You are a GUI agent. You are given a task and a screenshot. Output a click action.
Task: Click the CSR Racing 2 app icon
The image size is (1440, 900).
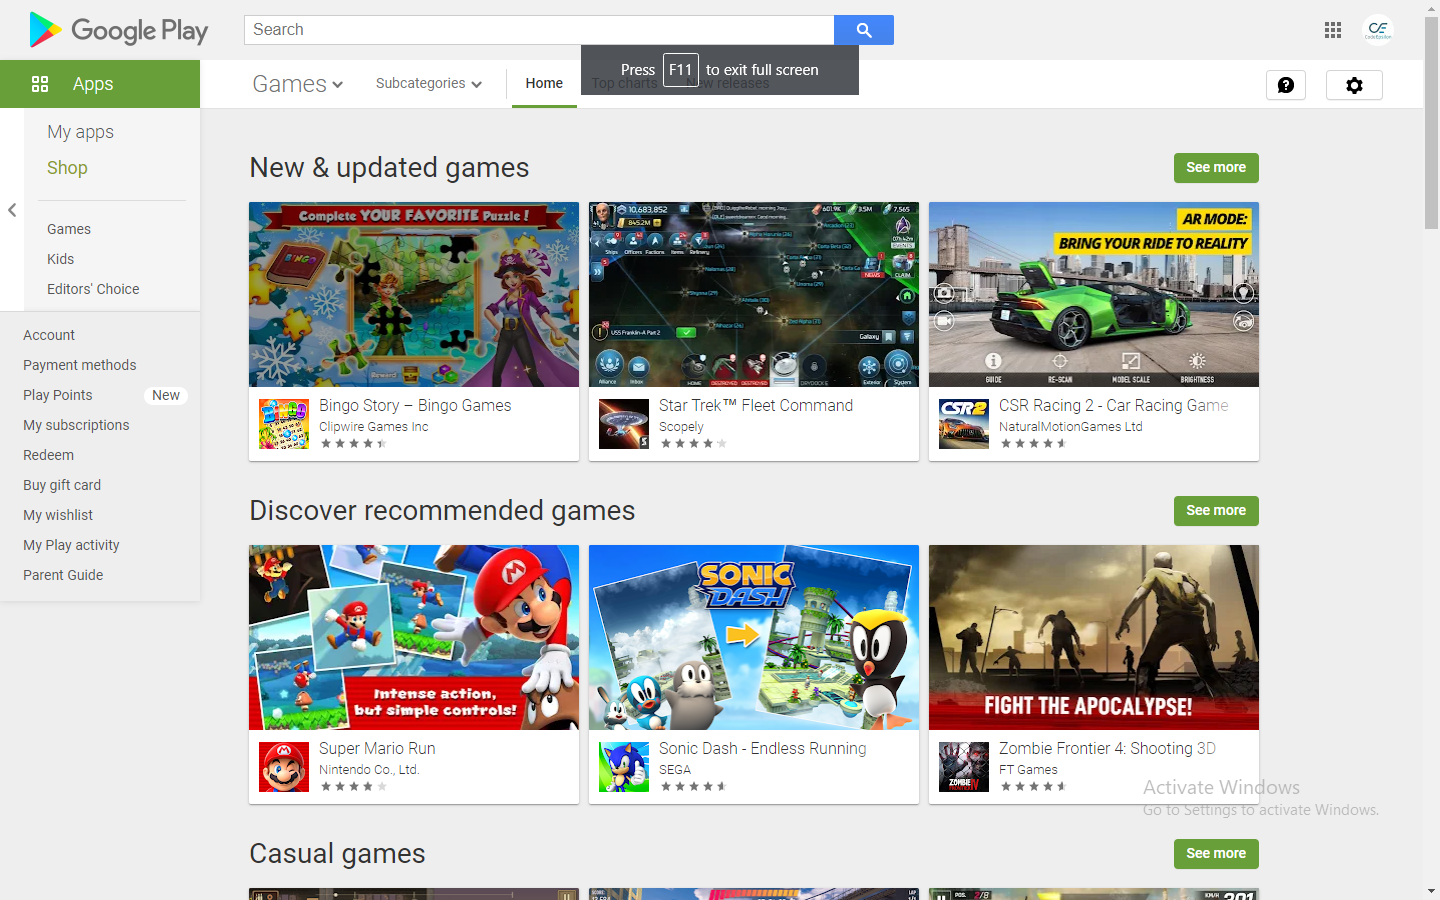click(964, 424)
